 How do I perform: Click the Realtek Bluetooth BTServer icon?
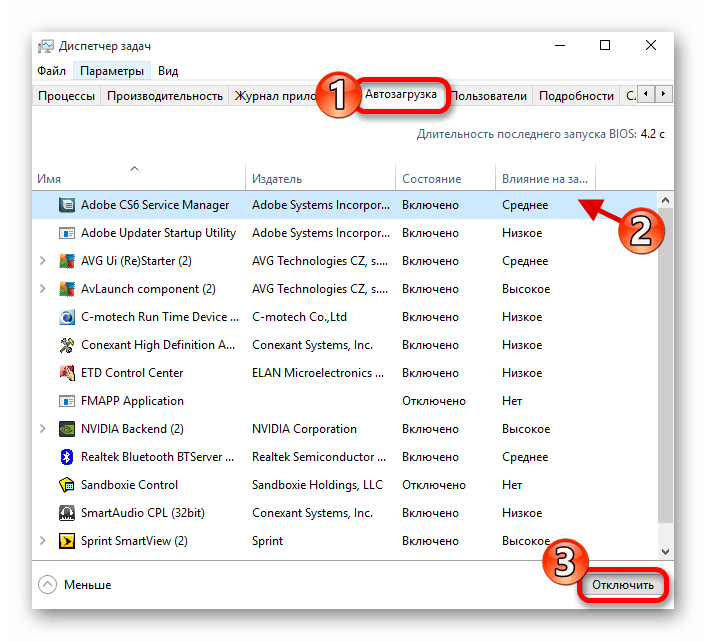coord(67,457)
